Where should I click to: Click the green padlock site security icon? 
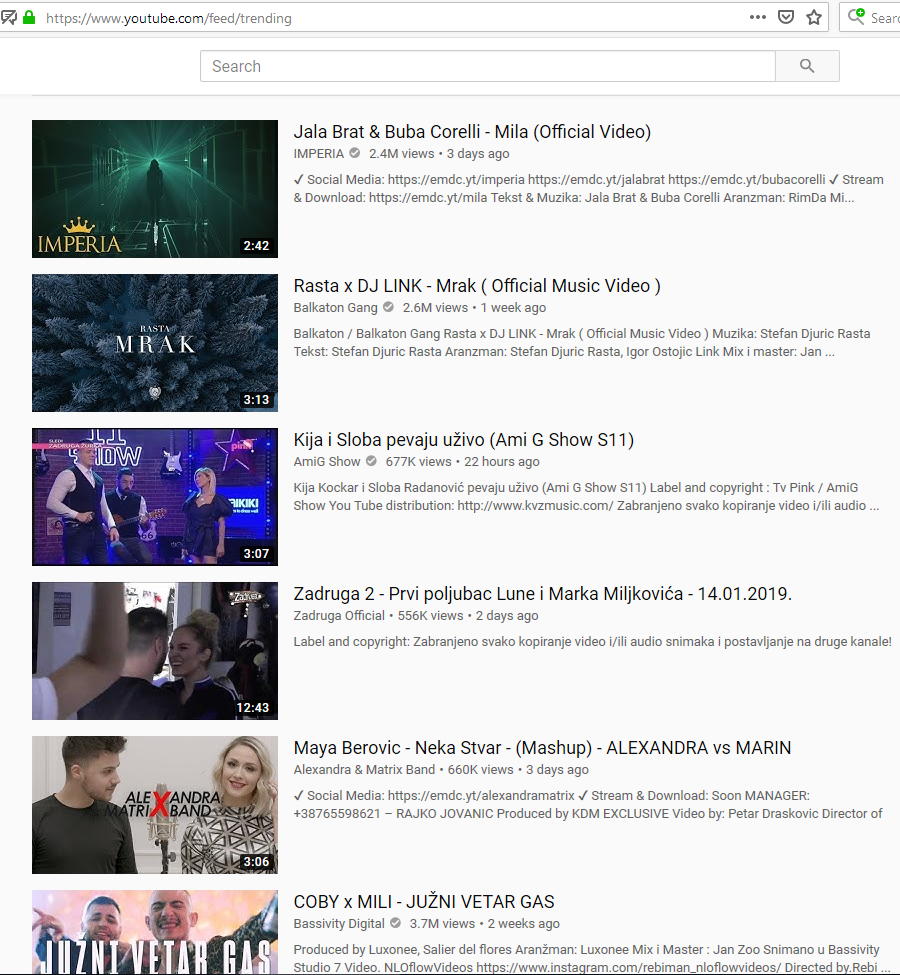point(29,17)
